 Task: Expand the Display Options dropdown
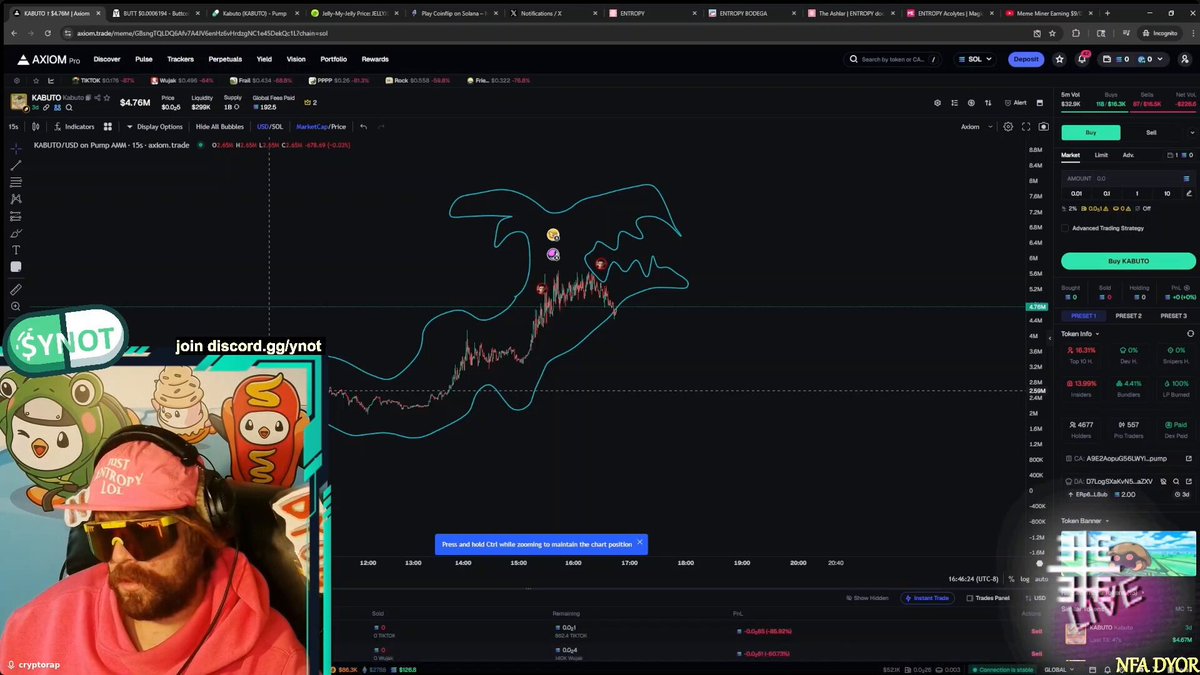click(x=155, y=127)
